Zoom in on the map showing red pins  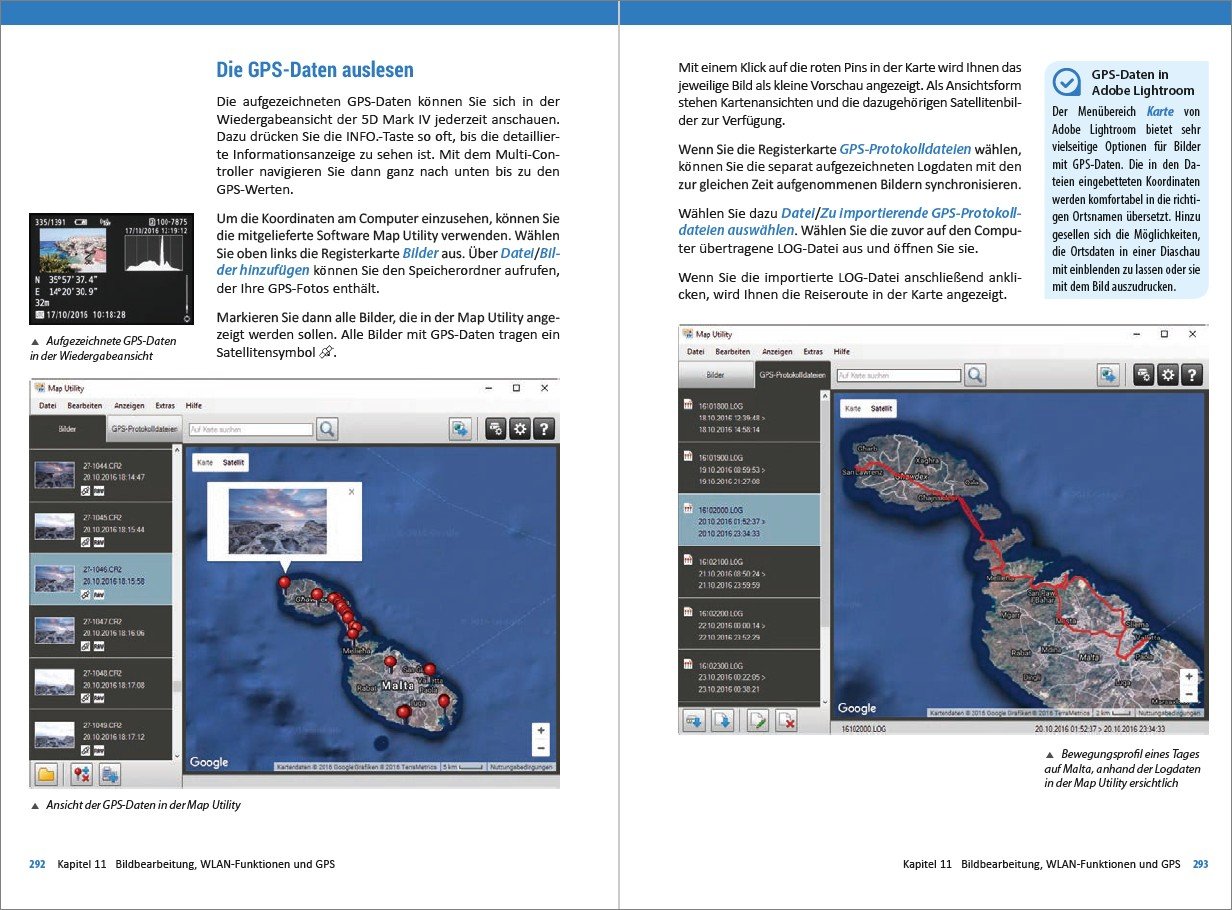pos(541,730)
